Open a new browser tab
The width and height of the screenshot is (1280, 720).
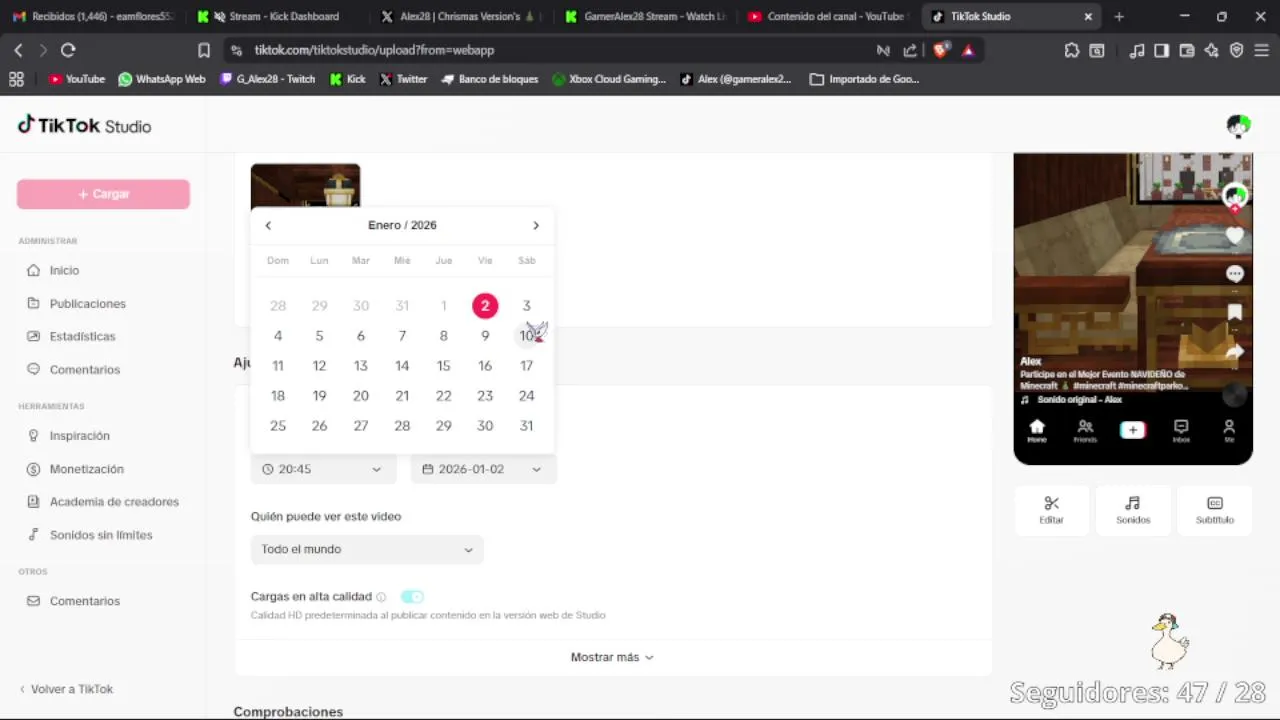(x=1119, y=16)
